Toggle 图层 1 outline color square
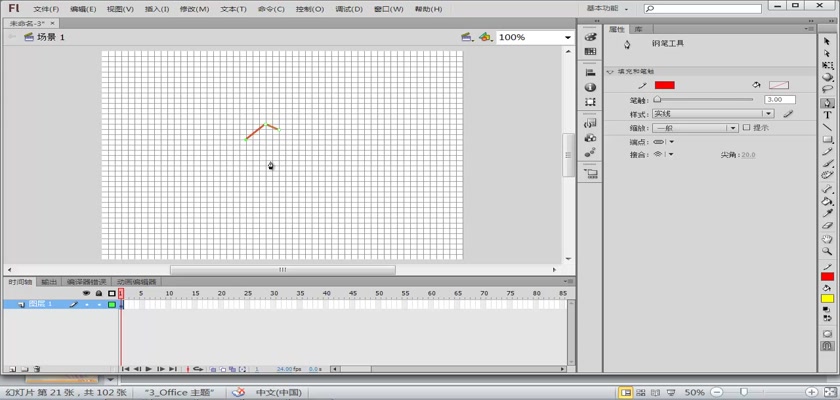 pyautogui.click(x=111, y=305)
